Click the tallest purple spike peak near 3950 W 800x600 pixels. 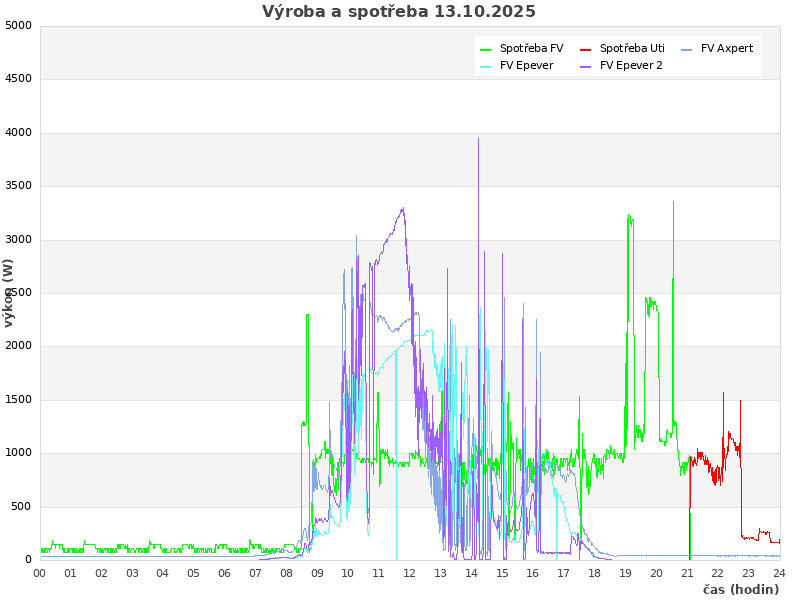[x=478, y=140]
